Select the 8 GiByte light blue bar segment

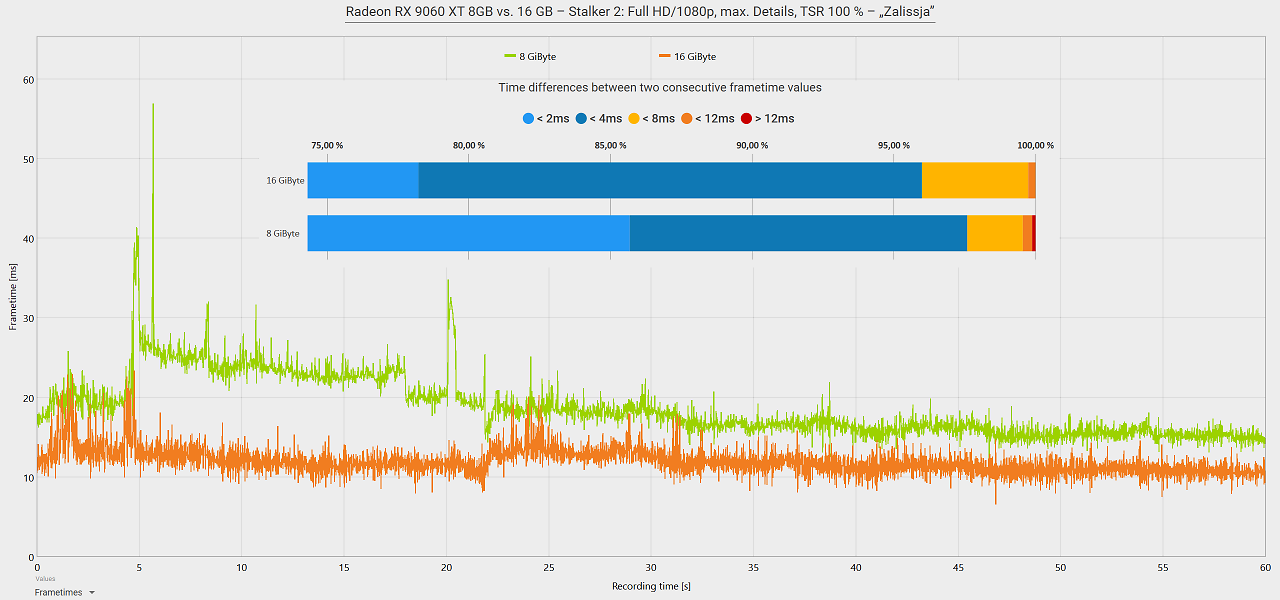468,233
